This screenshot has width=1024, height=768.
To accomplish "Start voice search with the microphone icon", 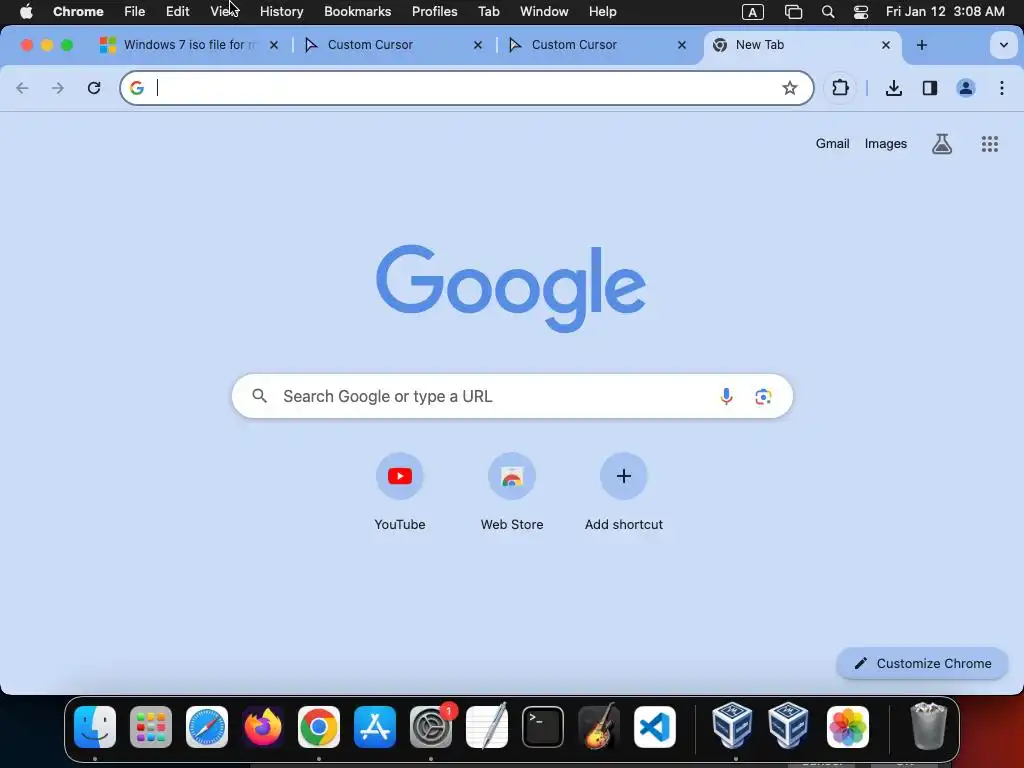I will click(726, 396).
